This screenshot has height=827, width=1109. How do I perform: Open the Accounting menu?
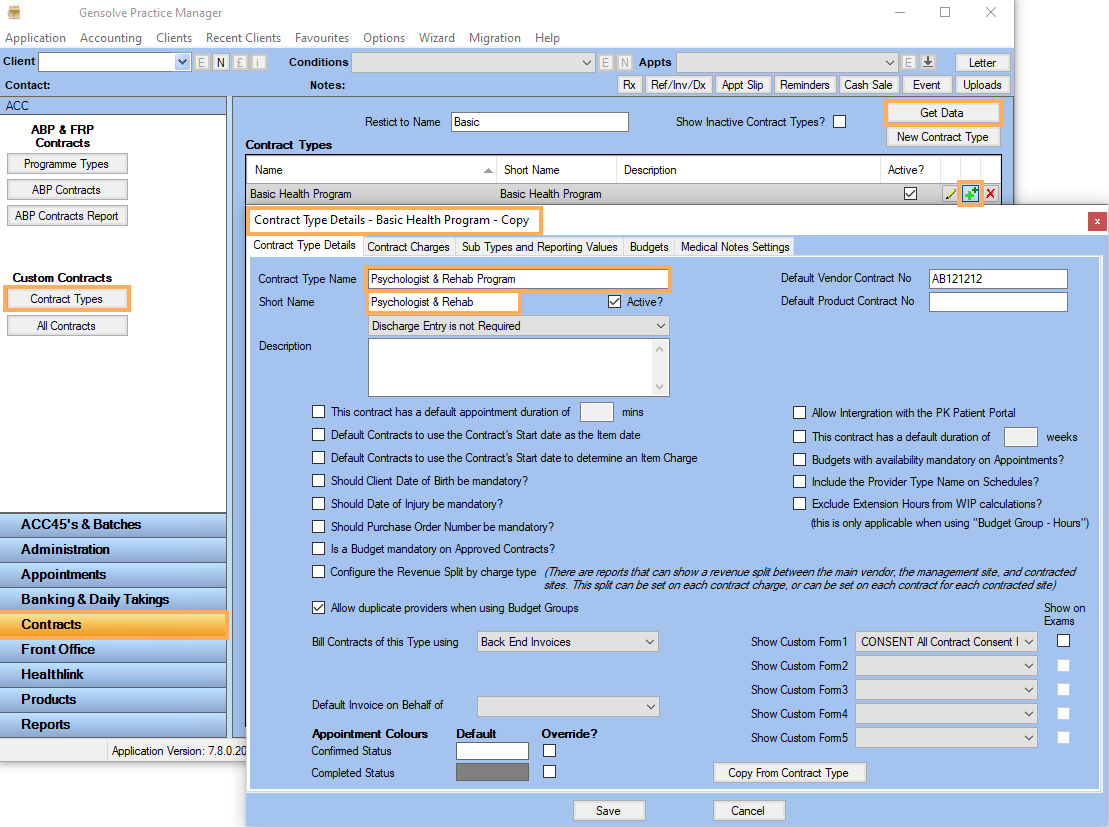point(111,38)
